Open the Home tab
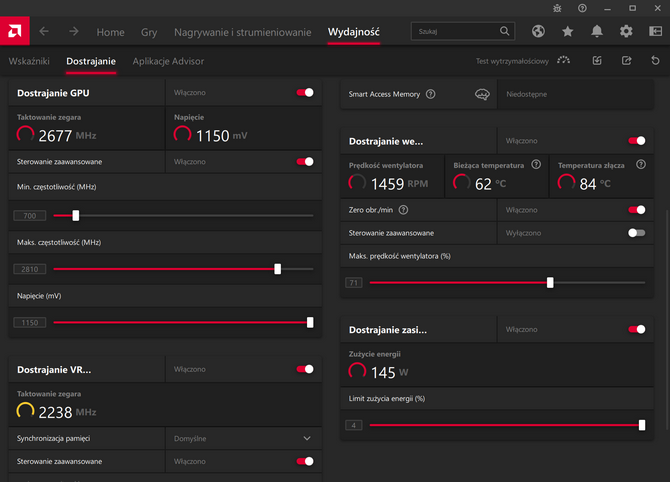 point(110,32)
